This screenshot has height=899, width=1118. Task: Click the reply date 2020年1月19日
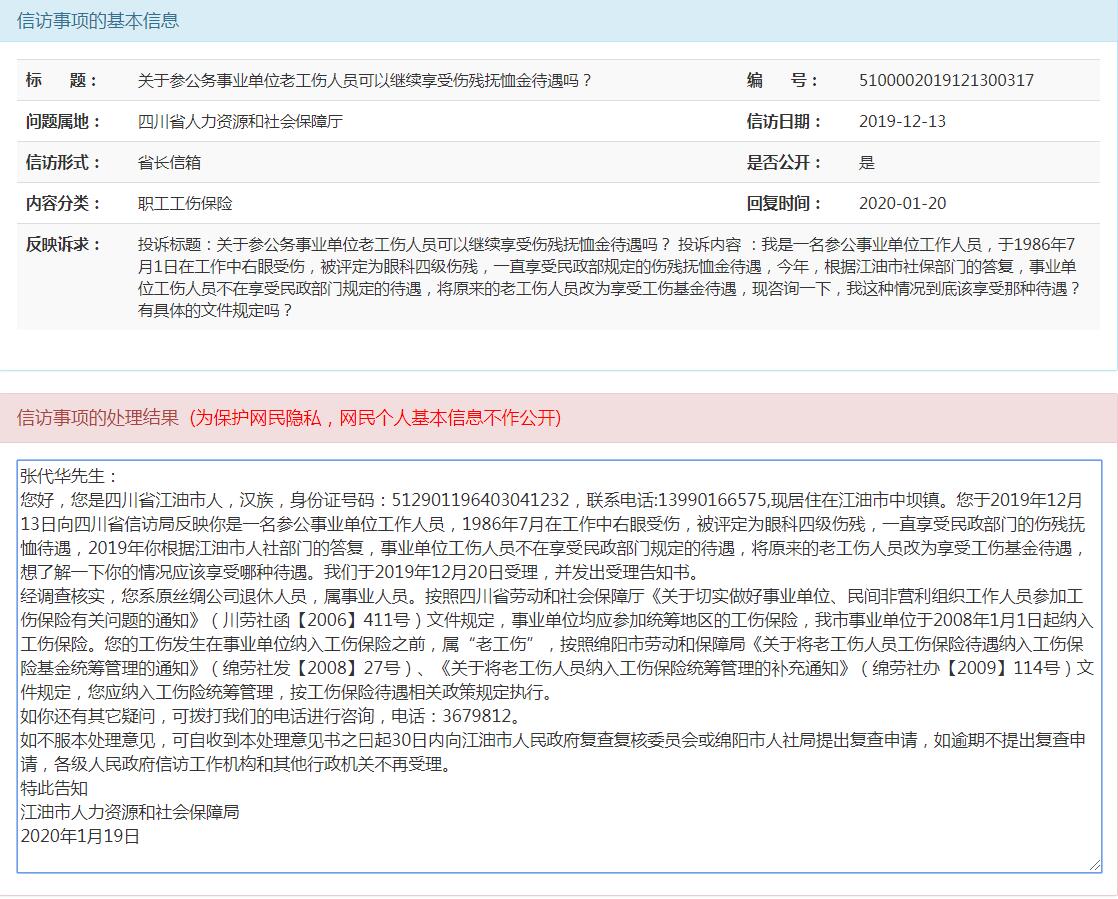point(80,836)
